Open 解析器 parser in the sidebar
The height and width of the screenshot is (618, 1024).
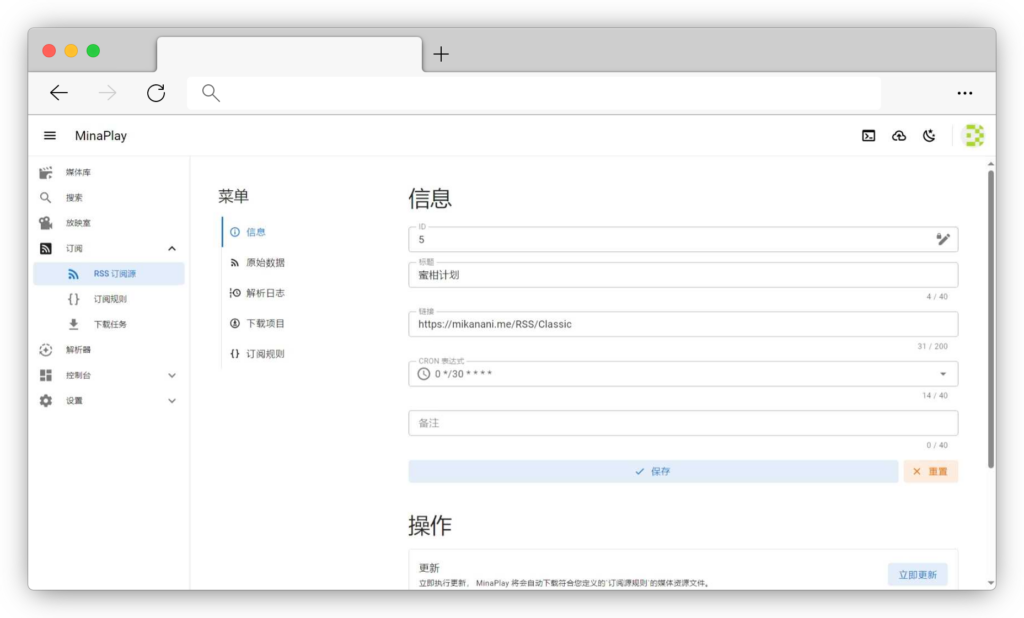point(80,350)
